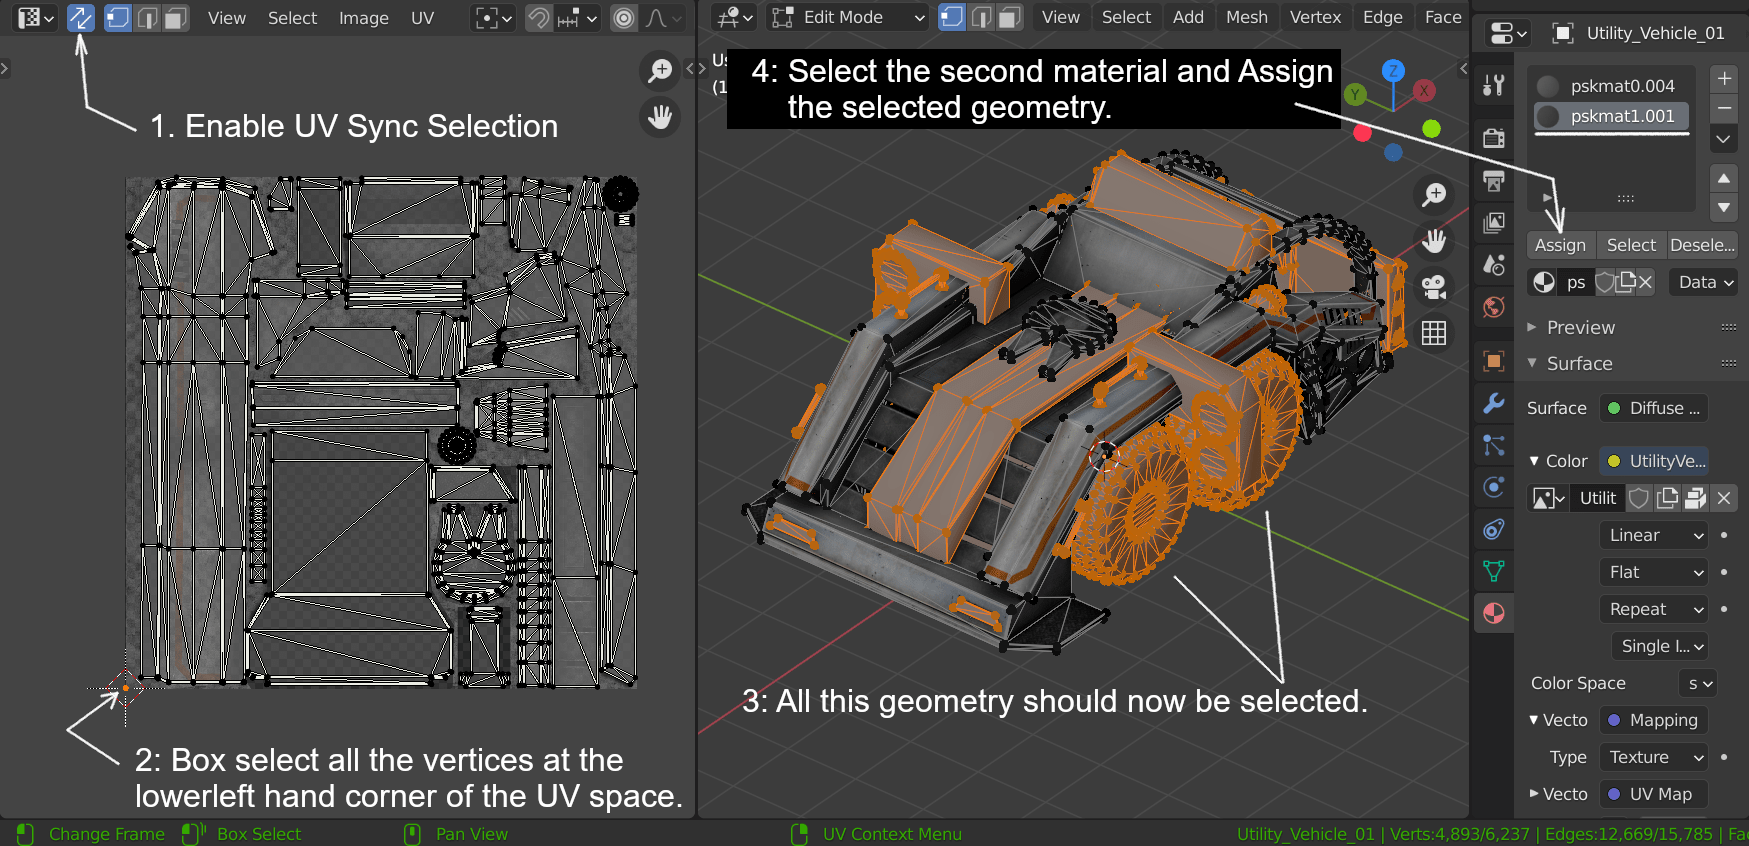This screenshot has height=846, width=1749.
Task: Open the Material properties tab
Action: point(1494,613)
